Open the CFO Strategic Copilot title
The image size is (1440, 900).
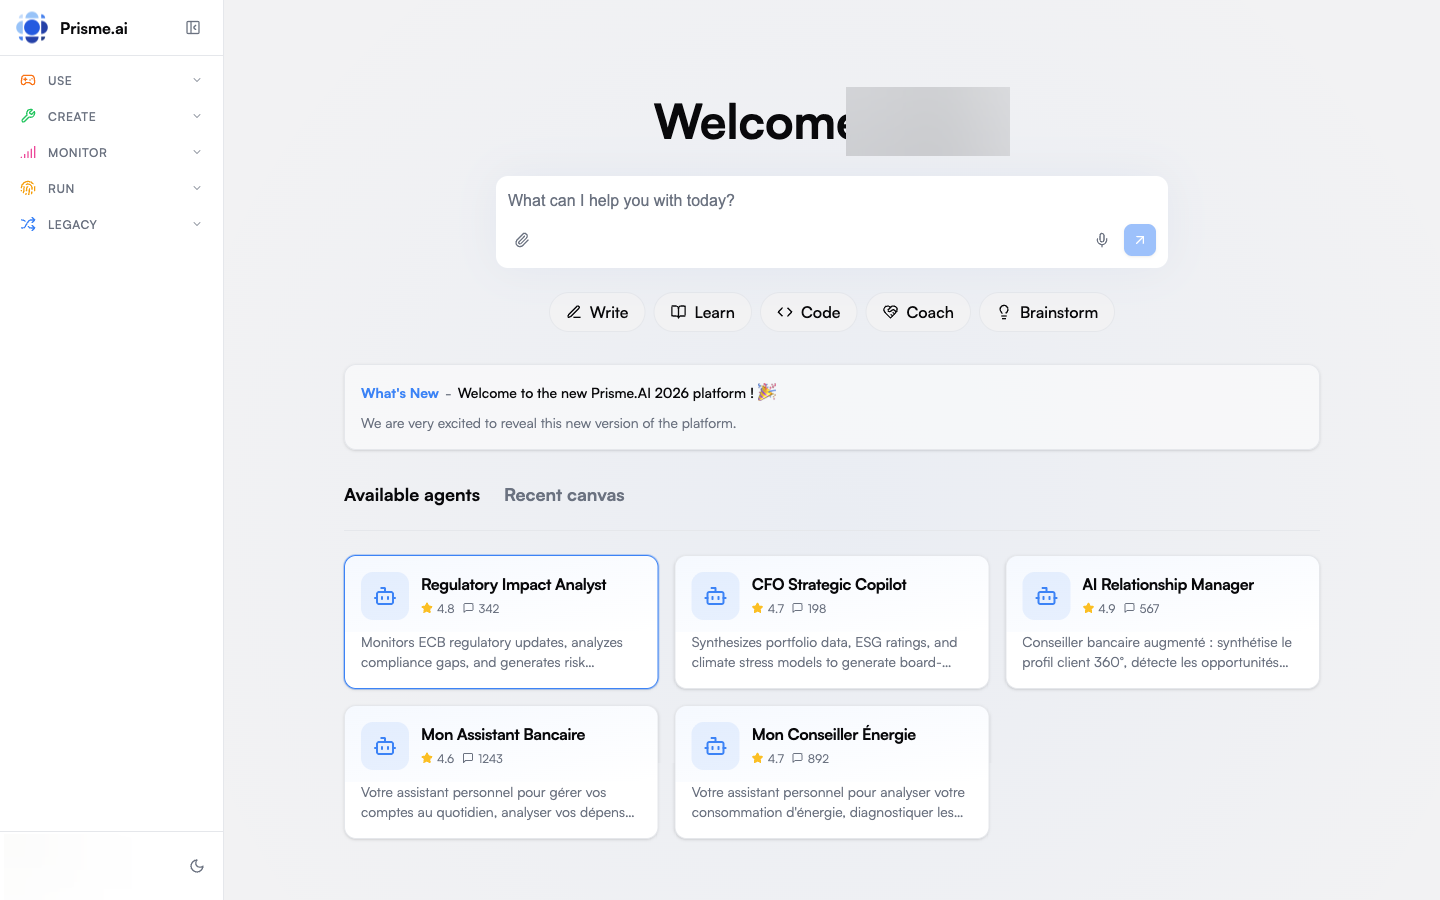[x=829, y=584]
